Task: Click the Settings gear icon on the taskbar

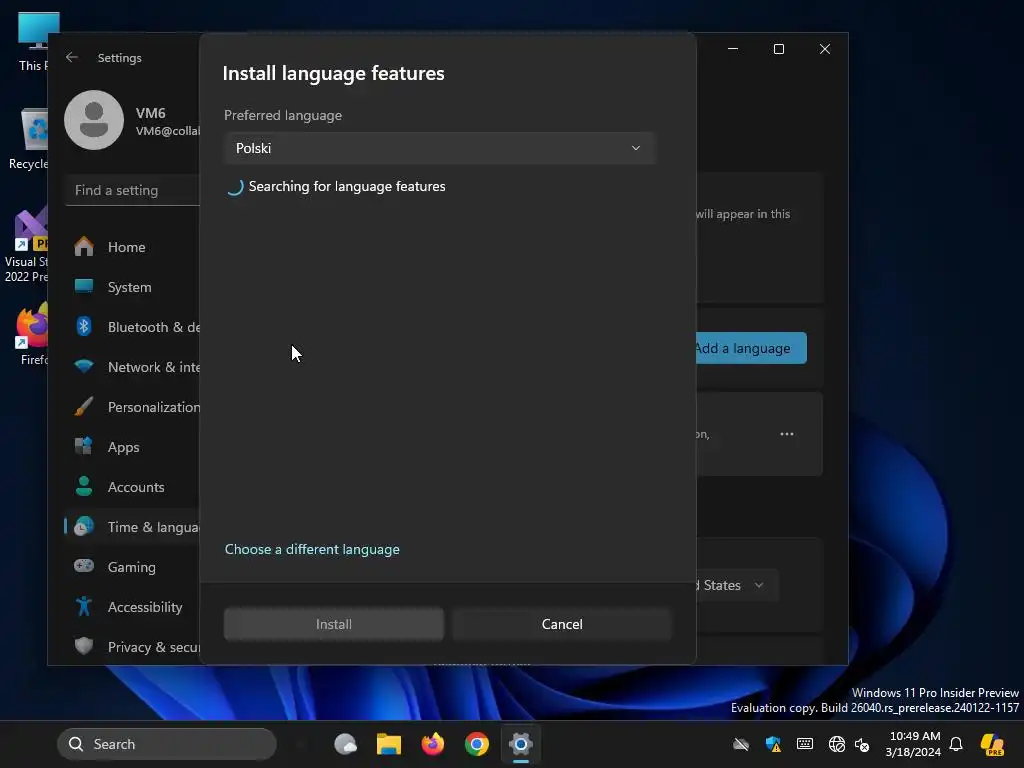Action: click(x=520, y=744)
